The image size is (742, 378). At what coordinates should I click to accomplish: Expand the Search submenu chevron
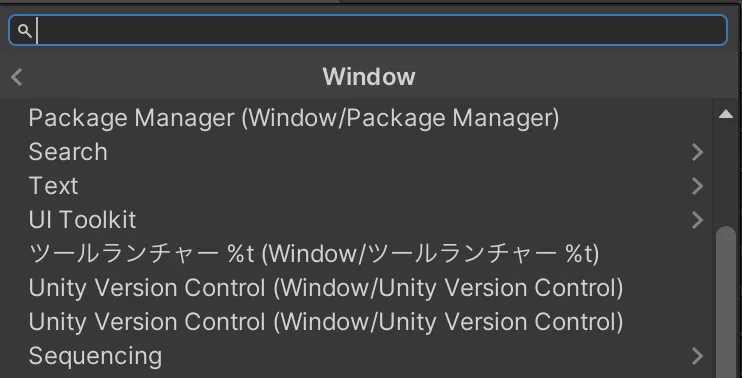(698, 152)
